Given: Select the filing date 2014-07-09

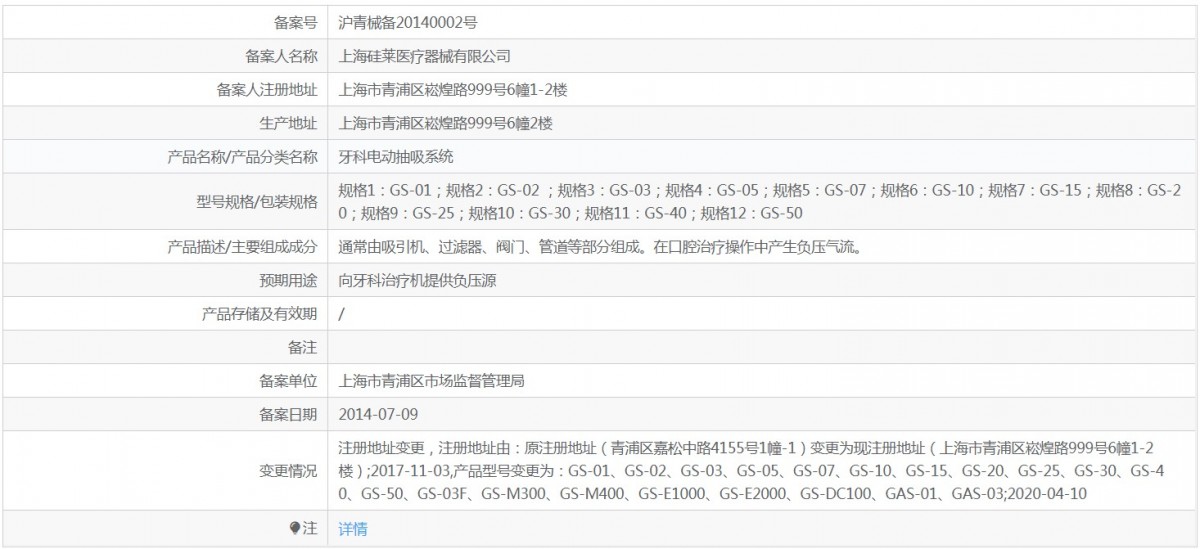Looking at the screenshot, I should (376, 413).
